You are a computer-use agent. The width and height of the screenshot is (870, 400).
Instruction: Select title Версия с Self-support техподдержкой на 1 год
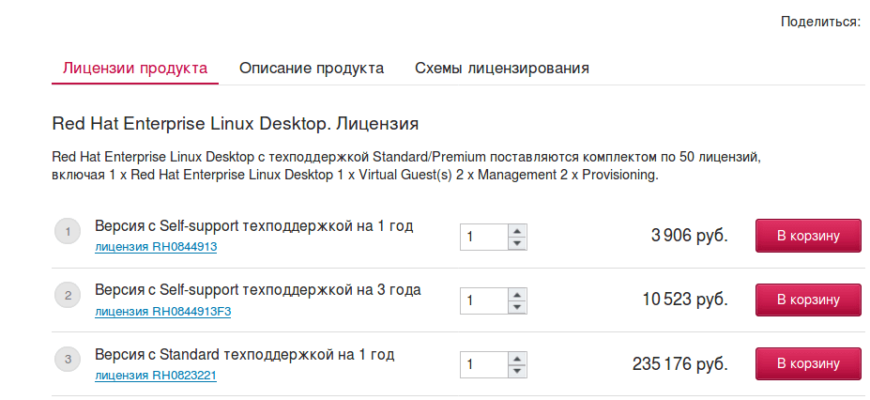[x=254, y=226]
